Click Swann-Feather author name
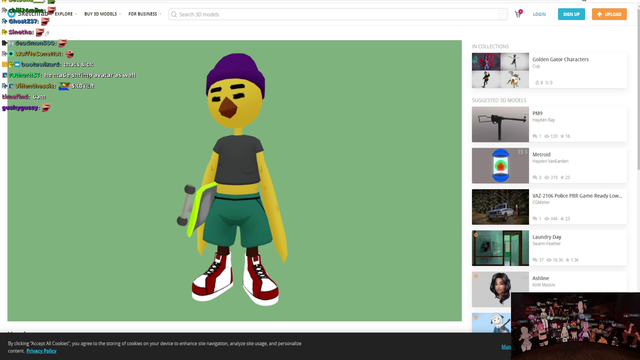 click(x=546, y=244)
